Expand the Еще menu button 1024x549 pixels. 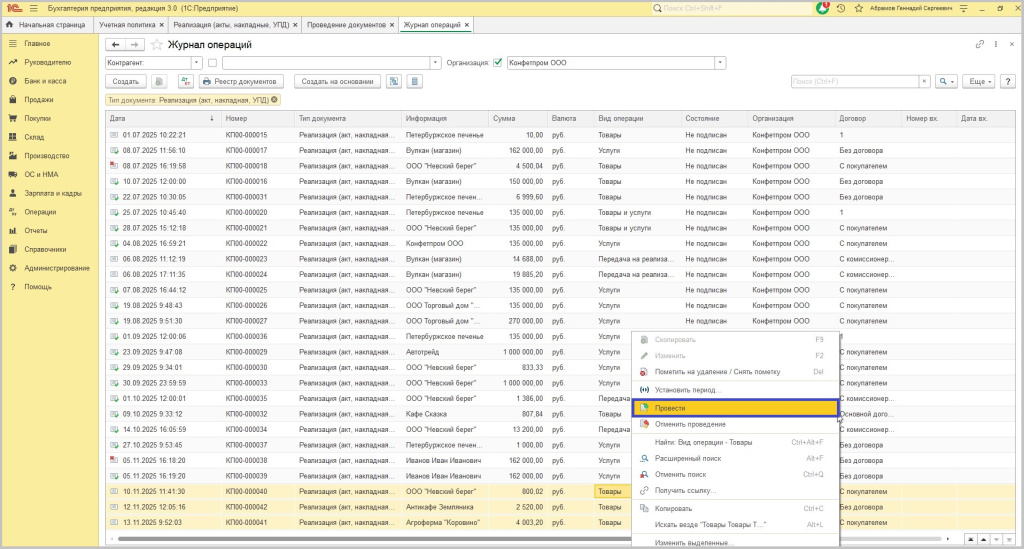pyautogui.click(x=978, y=82)
